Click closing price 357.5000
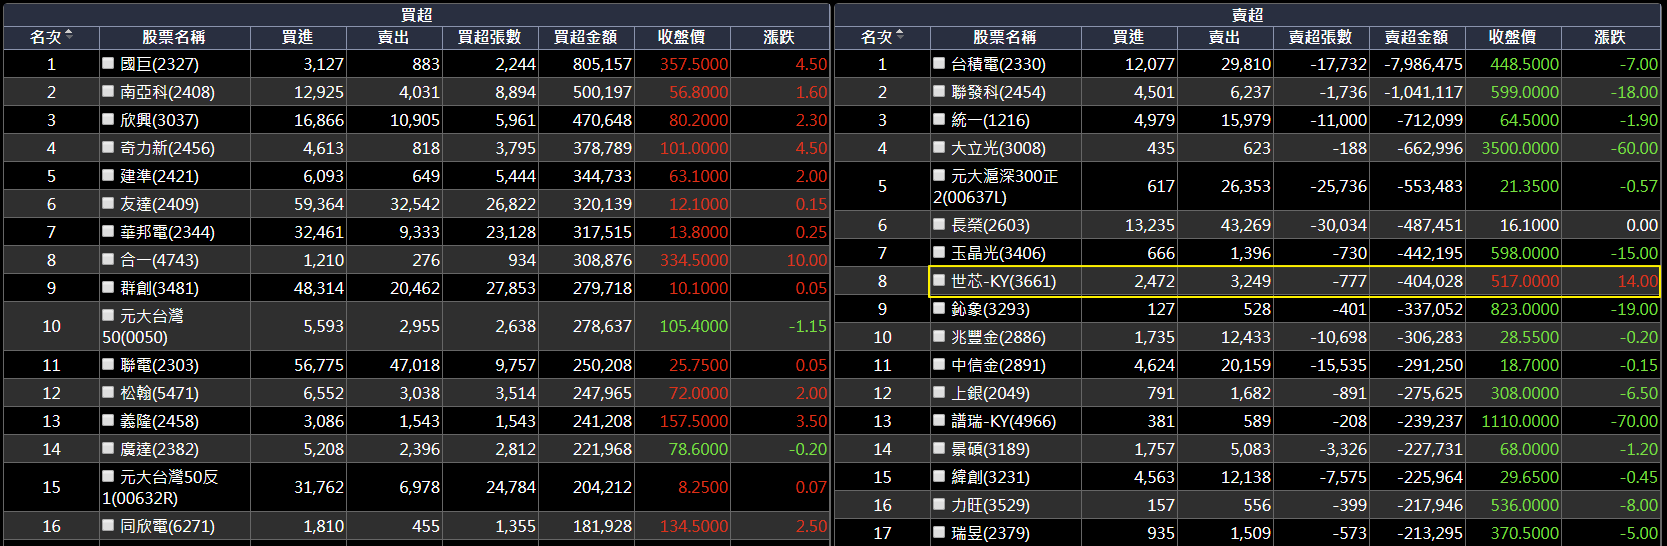The image size is (1667, 546). 694,64
